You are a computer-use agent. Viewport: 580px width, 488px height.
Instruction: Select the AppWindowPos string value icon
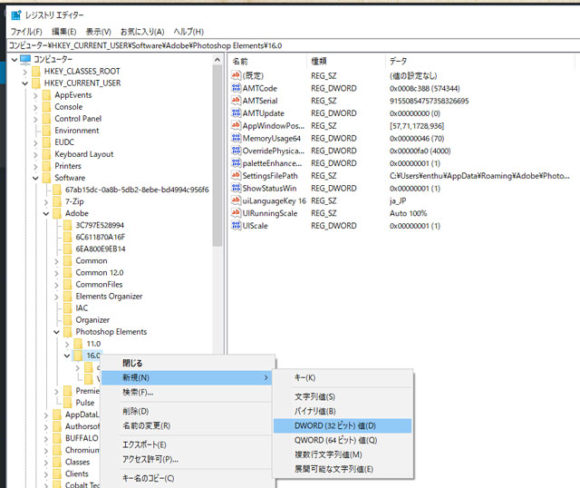click(236, 125)
